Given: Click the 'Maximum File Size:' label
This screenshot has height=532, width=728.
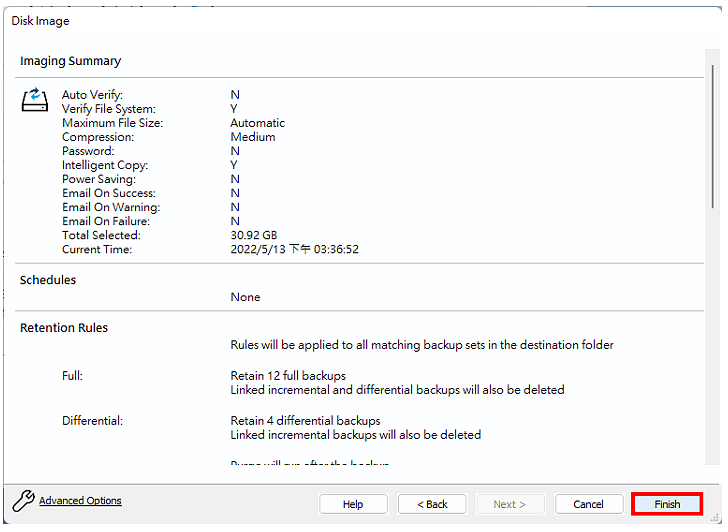Looking at the screenshot, I should click(x=112, y=123).
